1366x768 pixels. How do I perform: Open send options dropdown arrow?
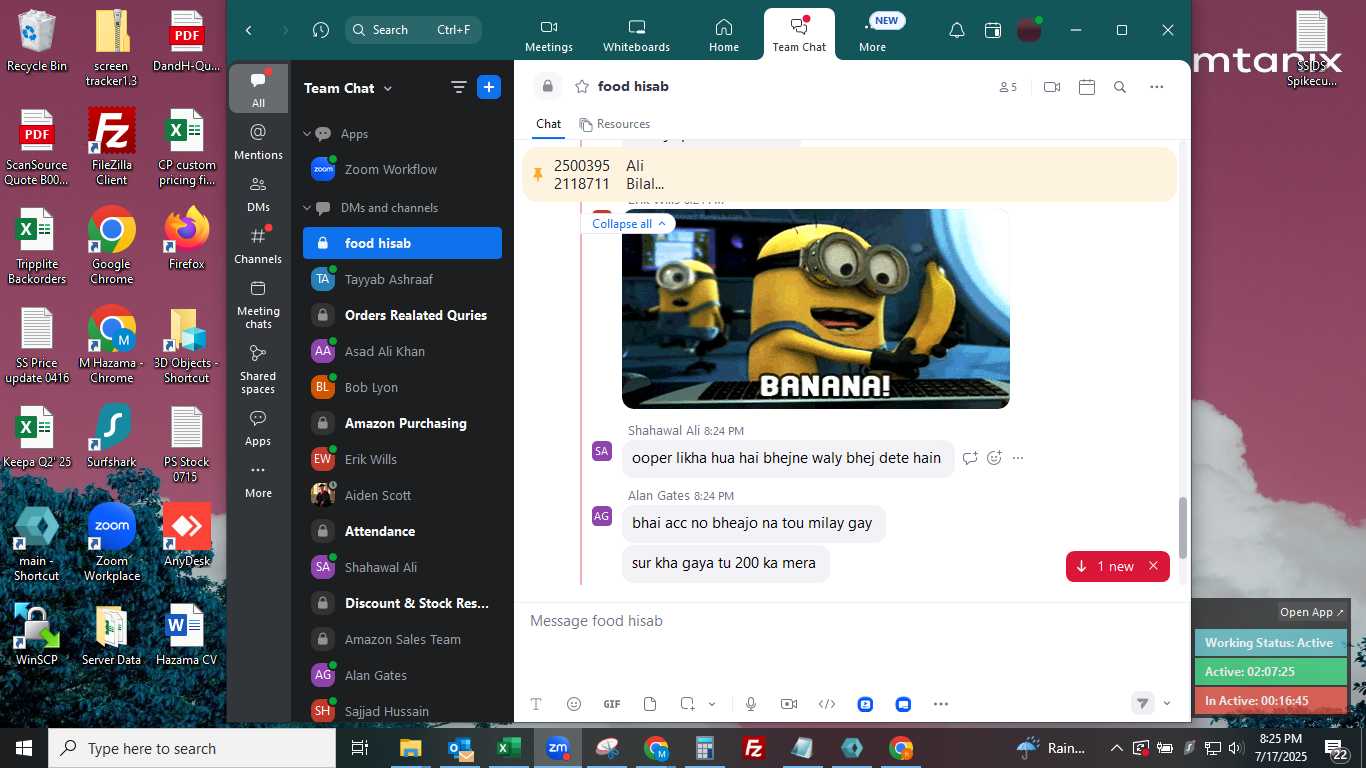point(1167,704)
